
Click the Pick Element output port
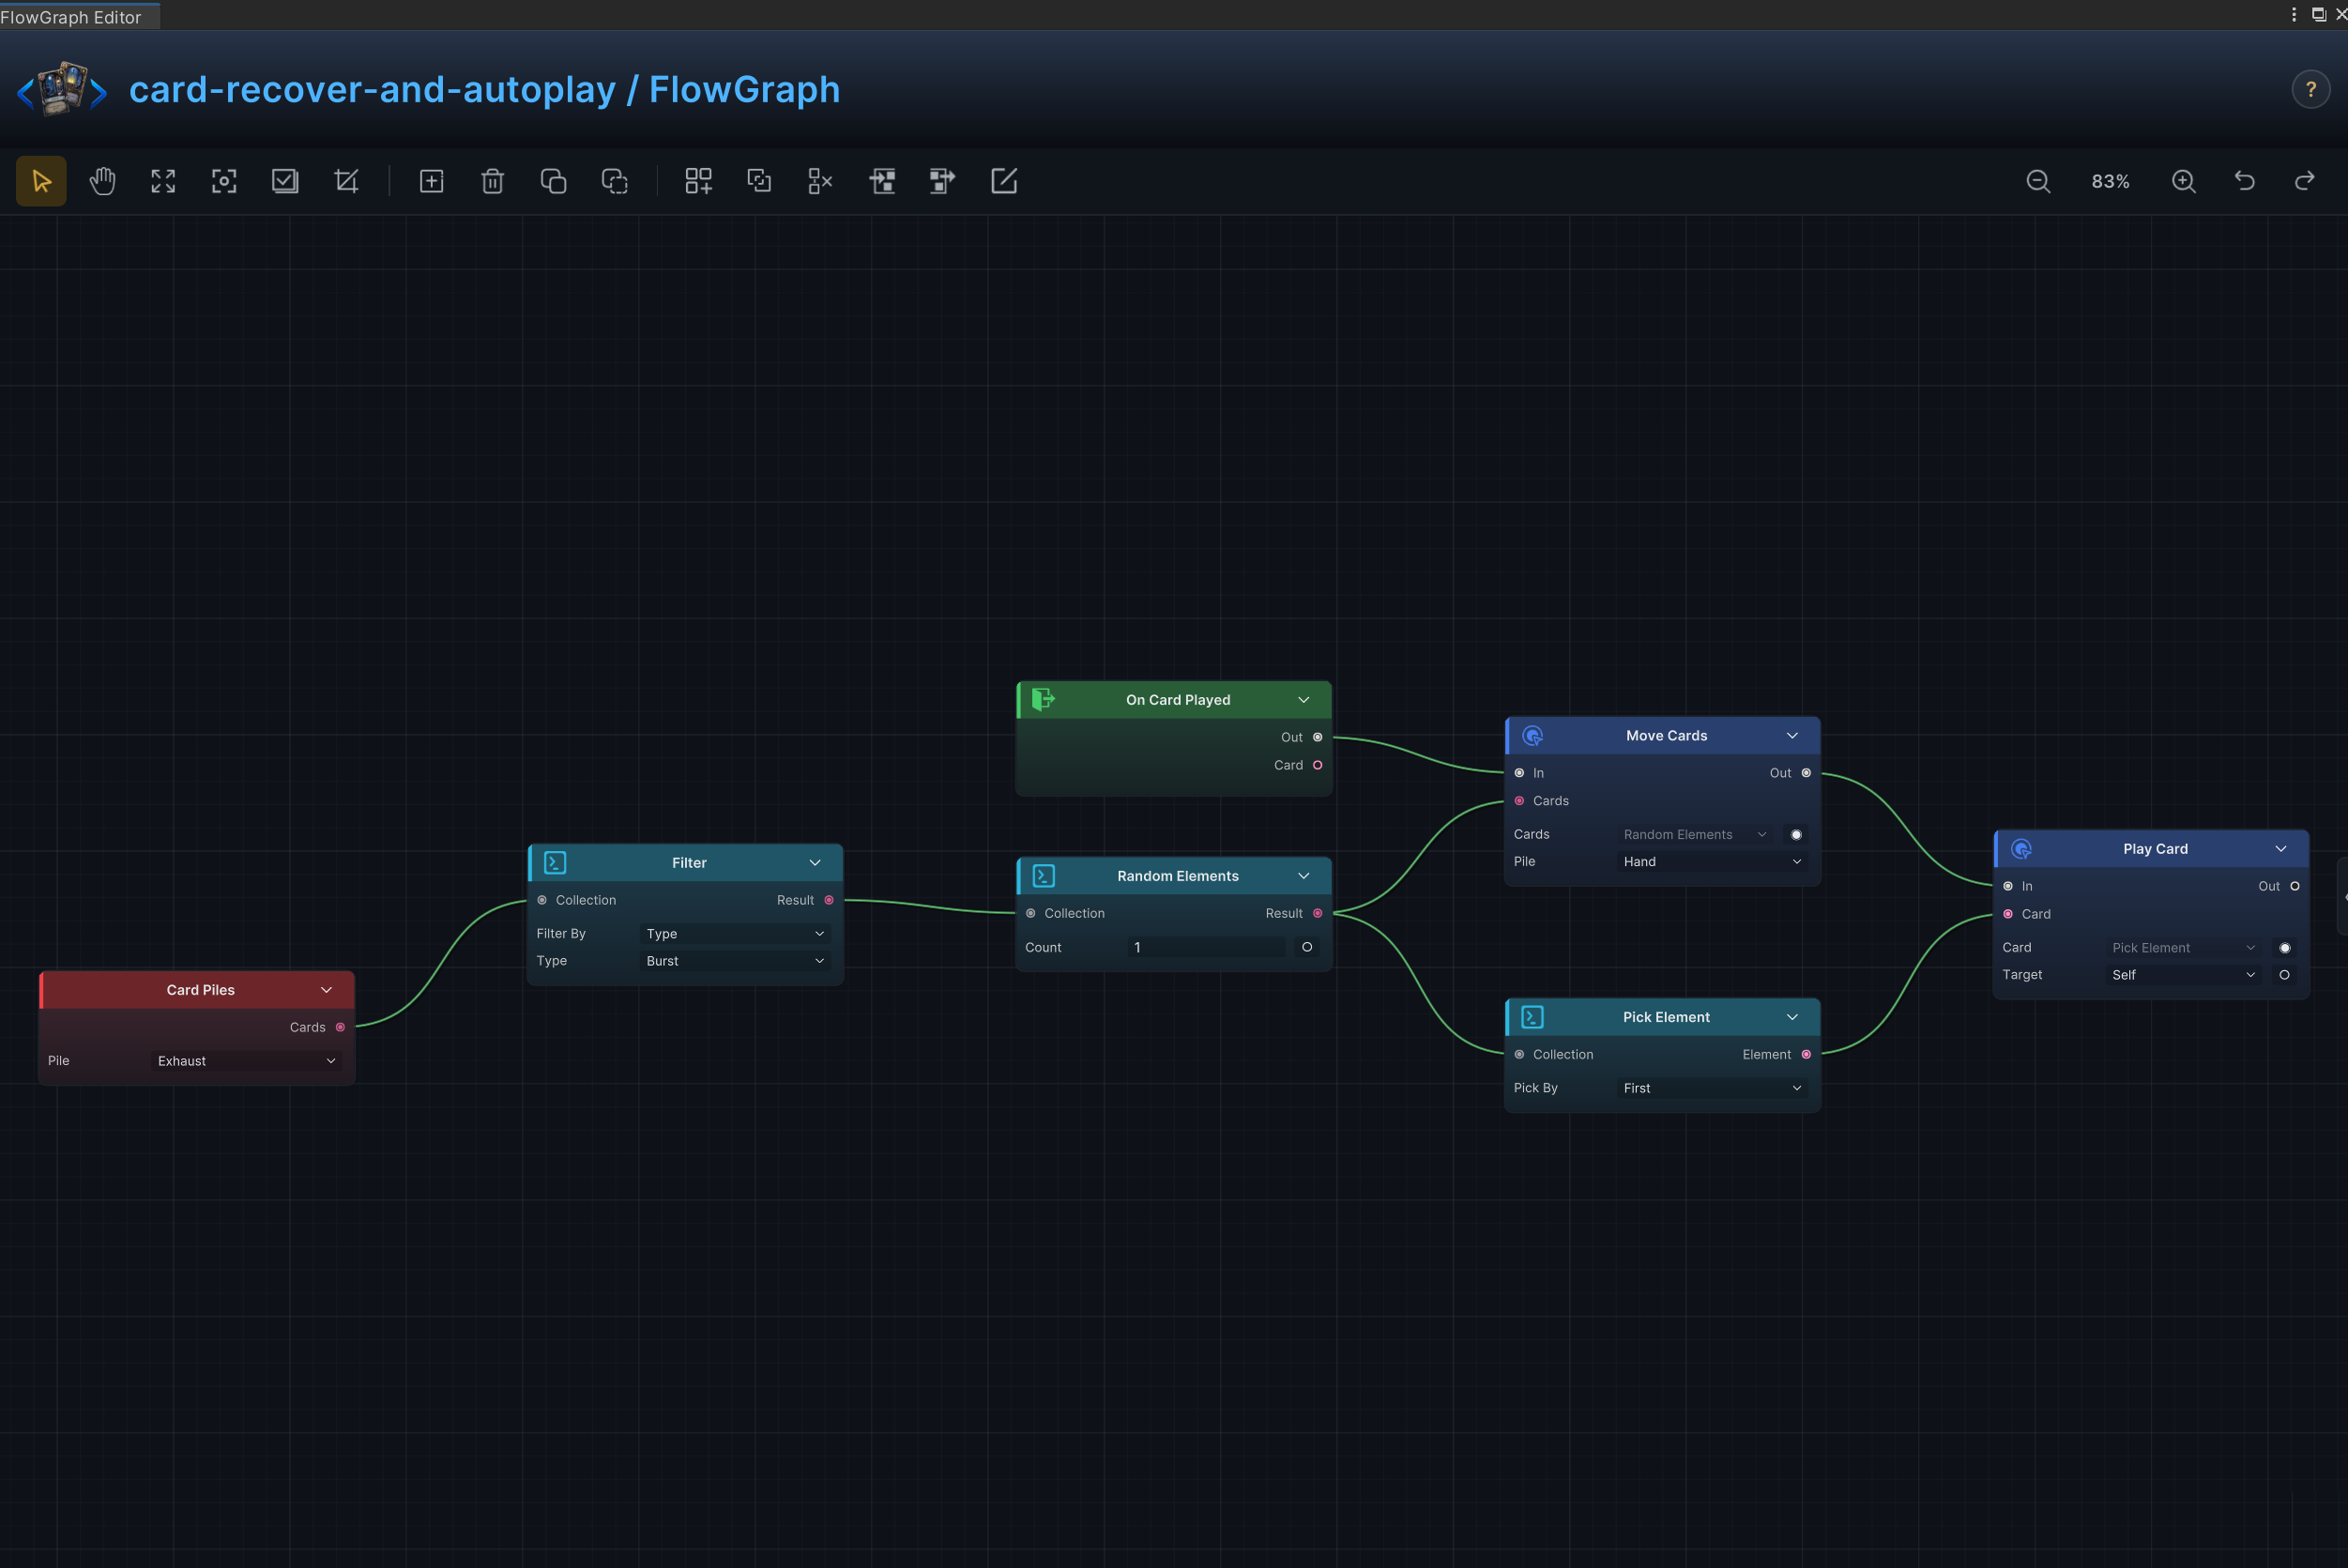(x=1806, y=1054)
